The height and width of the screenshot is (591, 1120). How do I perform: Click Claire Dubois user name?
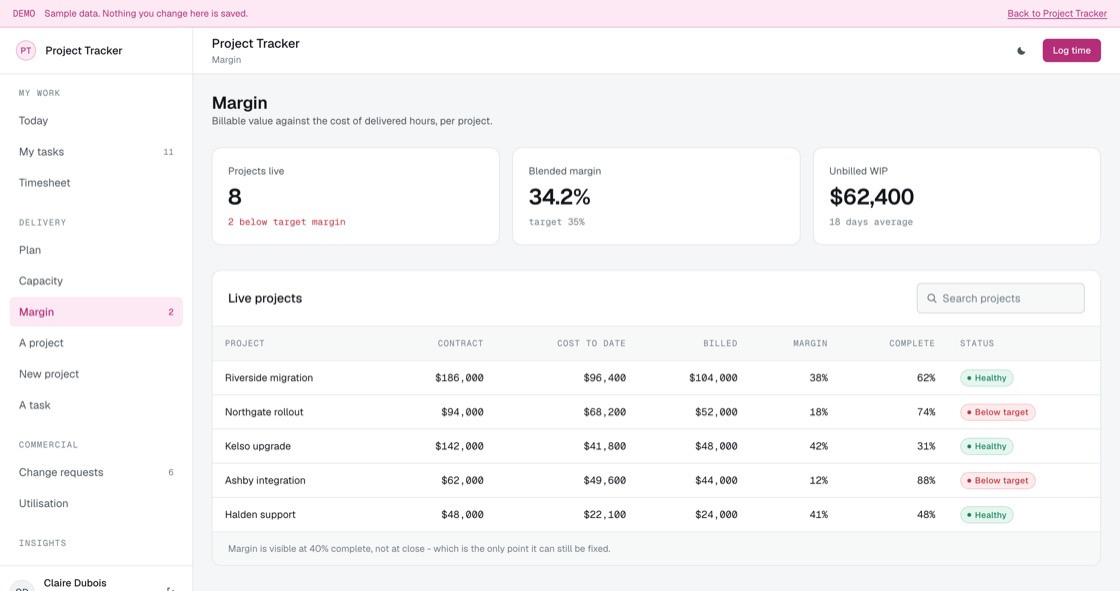pyautogui.click(x=75, y=582)
